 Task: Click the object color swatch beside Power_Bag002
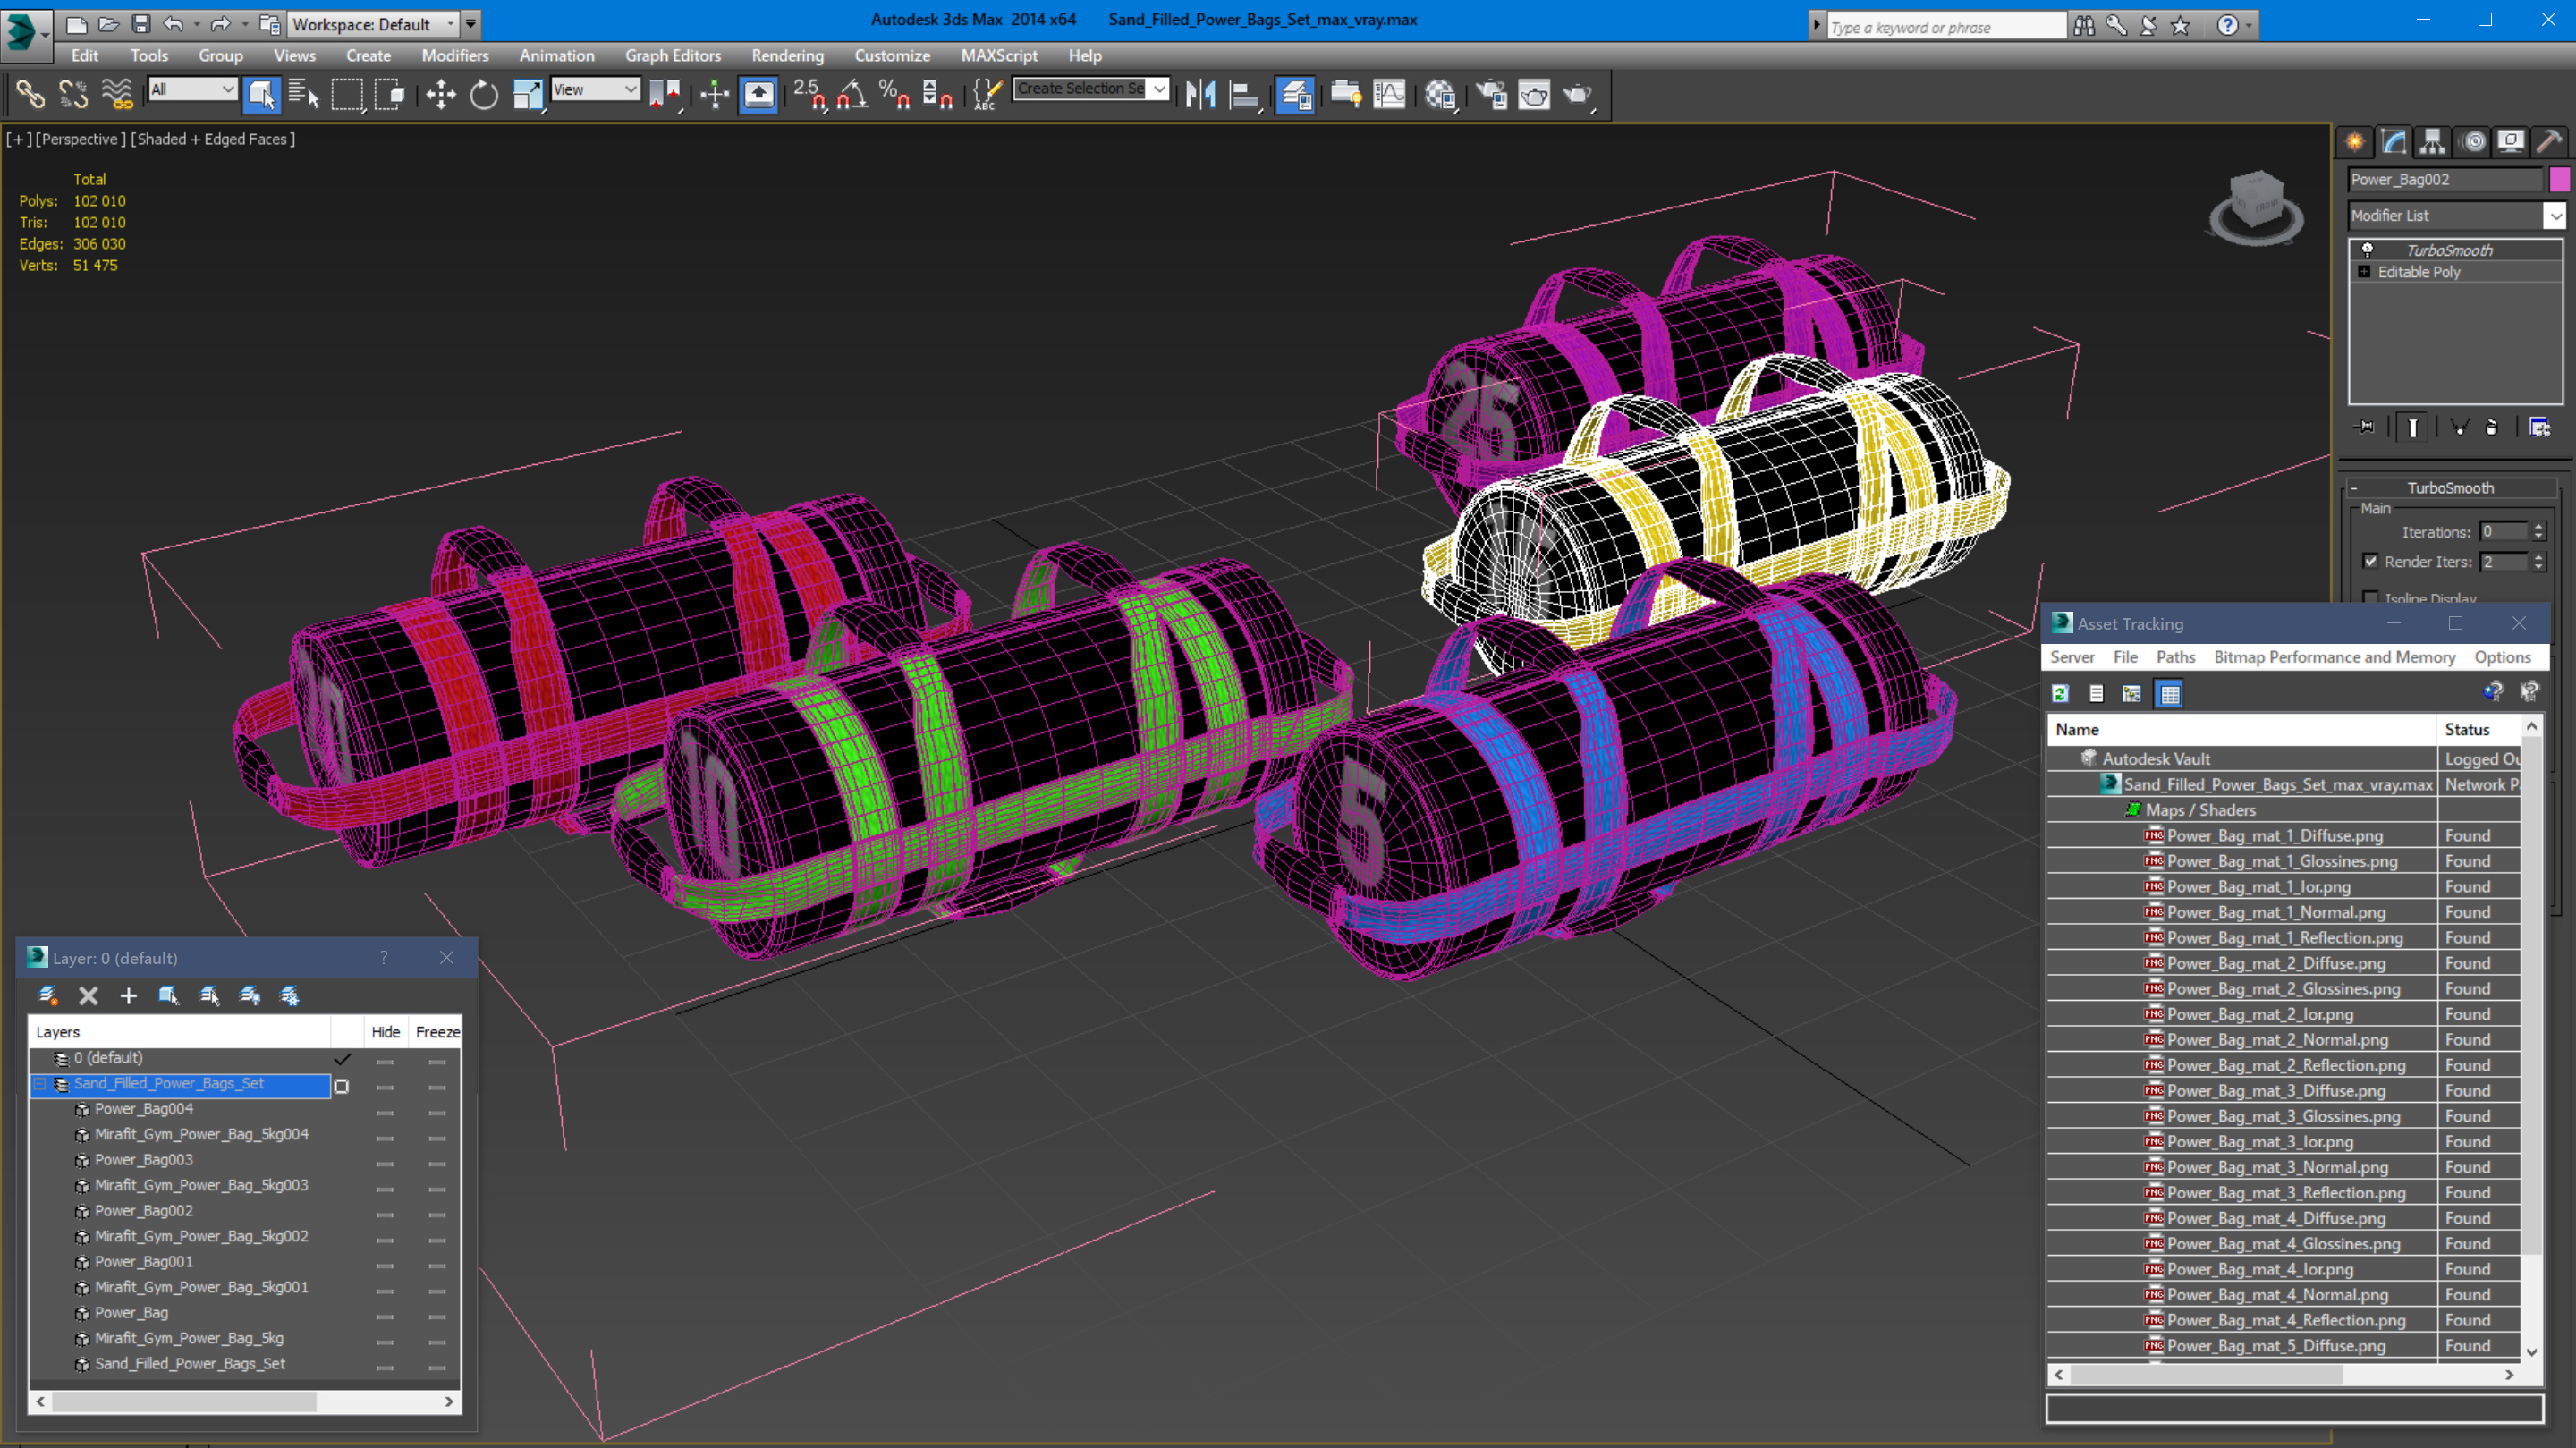pos(2559,180)
